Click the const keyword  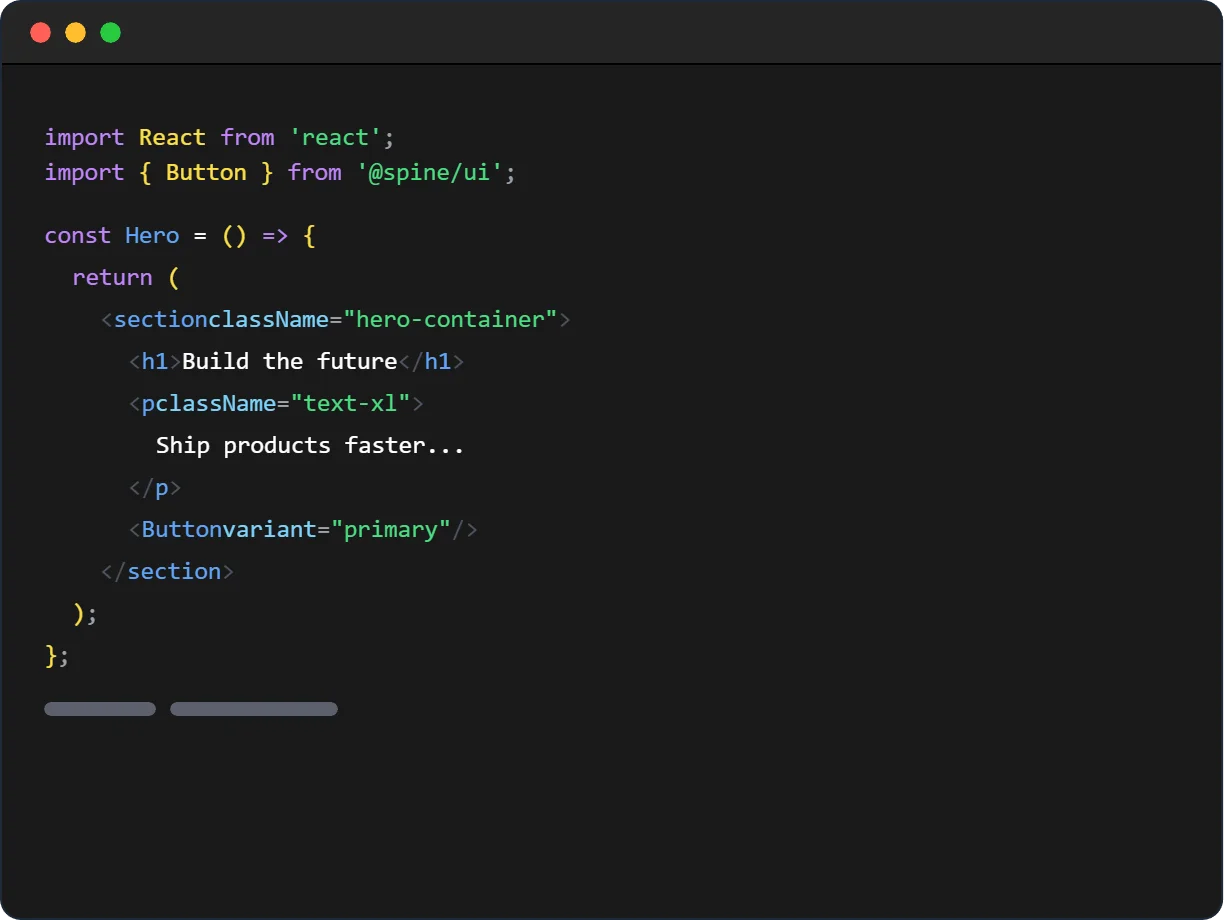[78, 236]
